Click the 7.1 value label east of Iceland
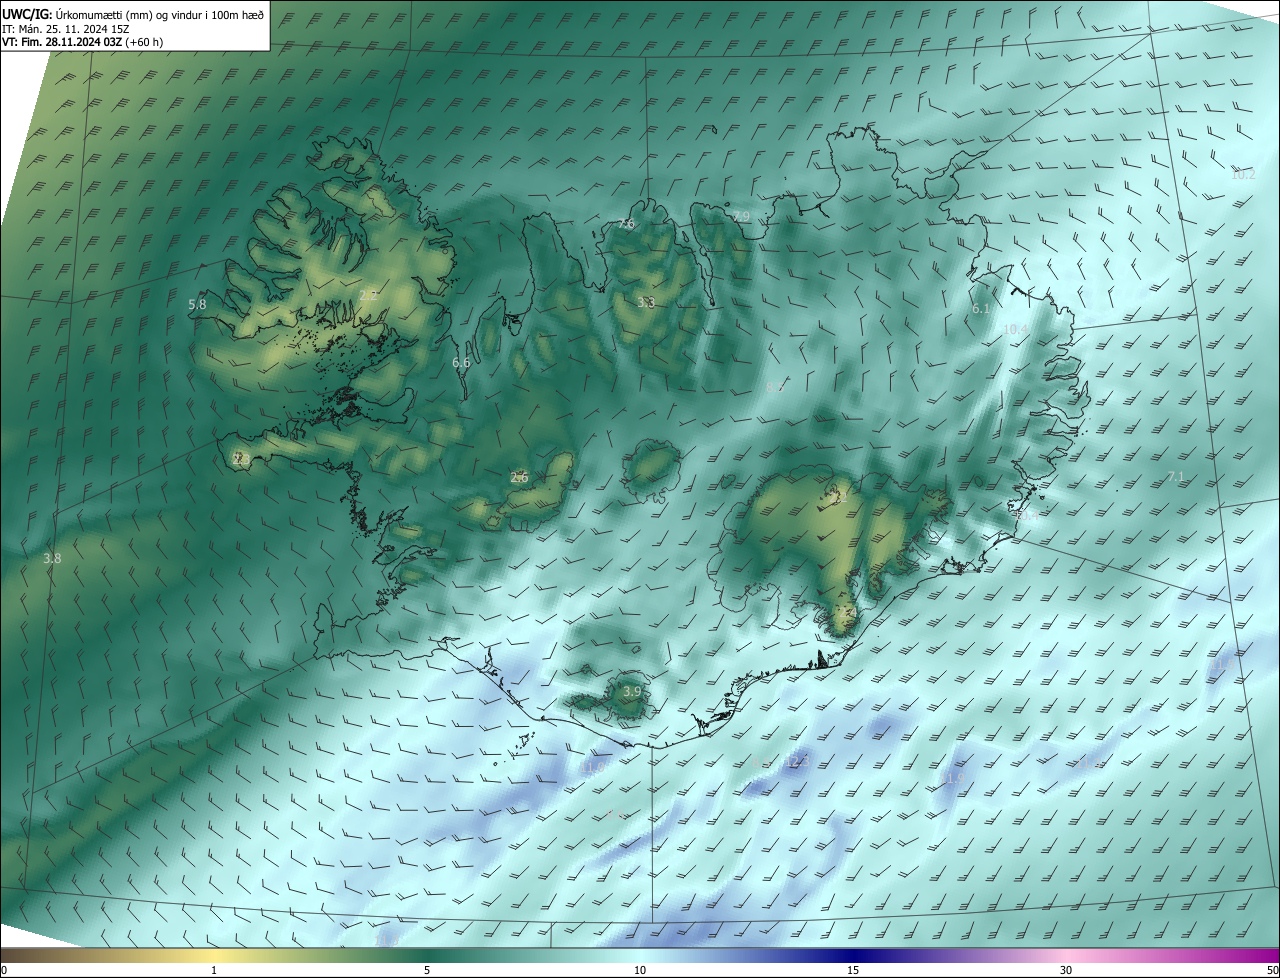Viewport: 1280px width, 978px height. pyautogui.click(x=1176, y=477)
